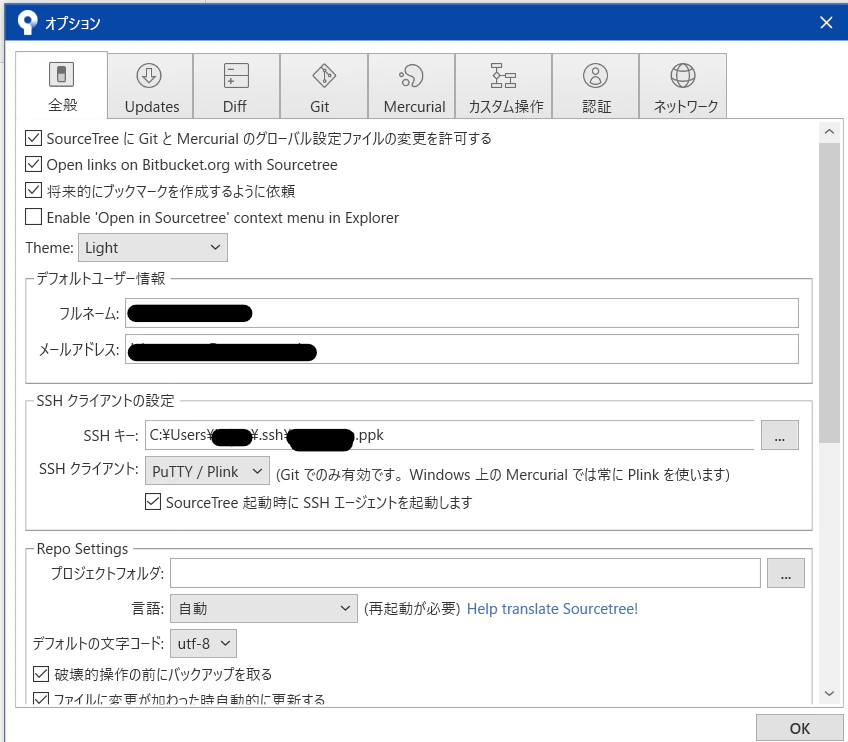Click the scrollbar down arrow

[830, 693]
